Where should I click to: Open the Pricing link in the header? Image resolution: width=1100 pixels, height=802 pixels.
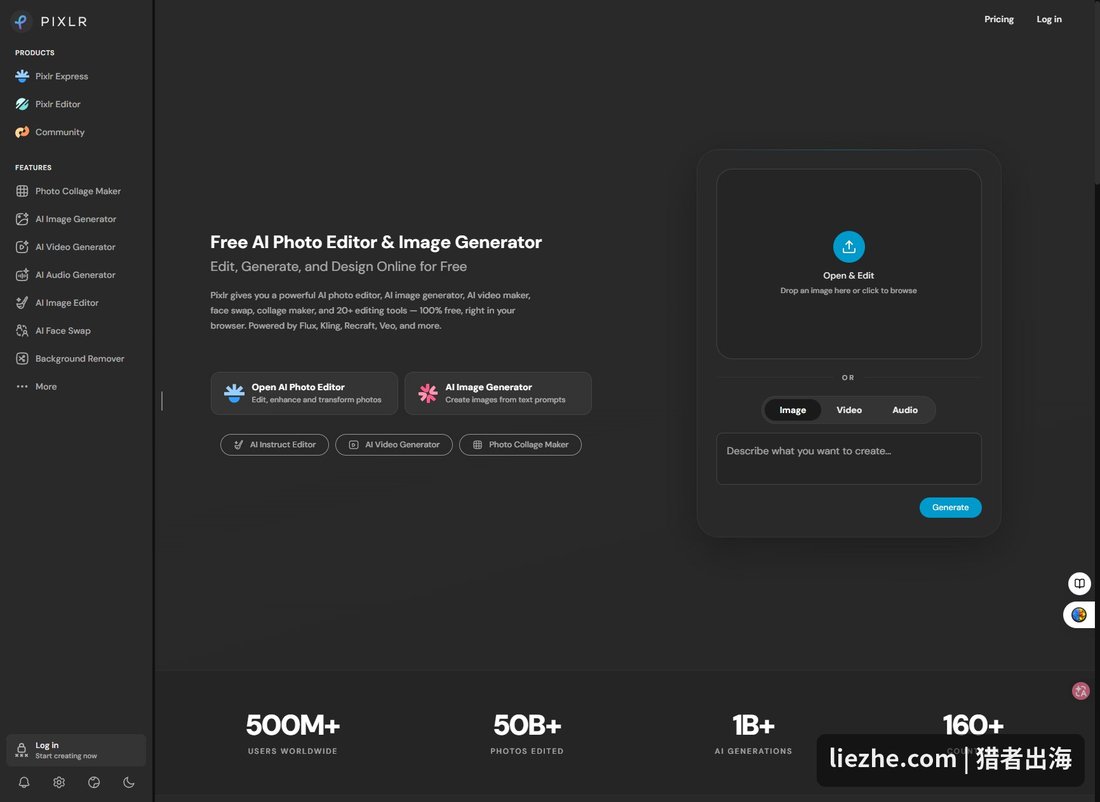pos(998,19)
